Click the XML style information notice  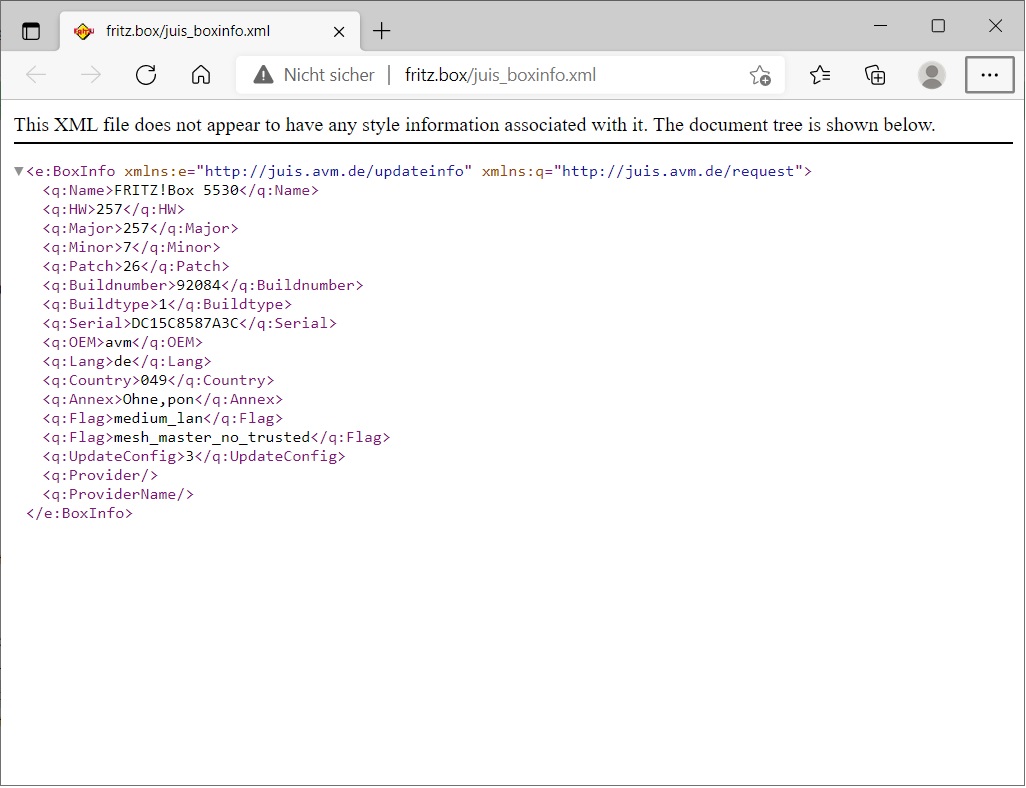pos(475,124)
